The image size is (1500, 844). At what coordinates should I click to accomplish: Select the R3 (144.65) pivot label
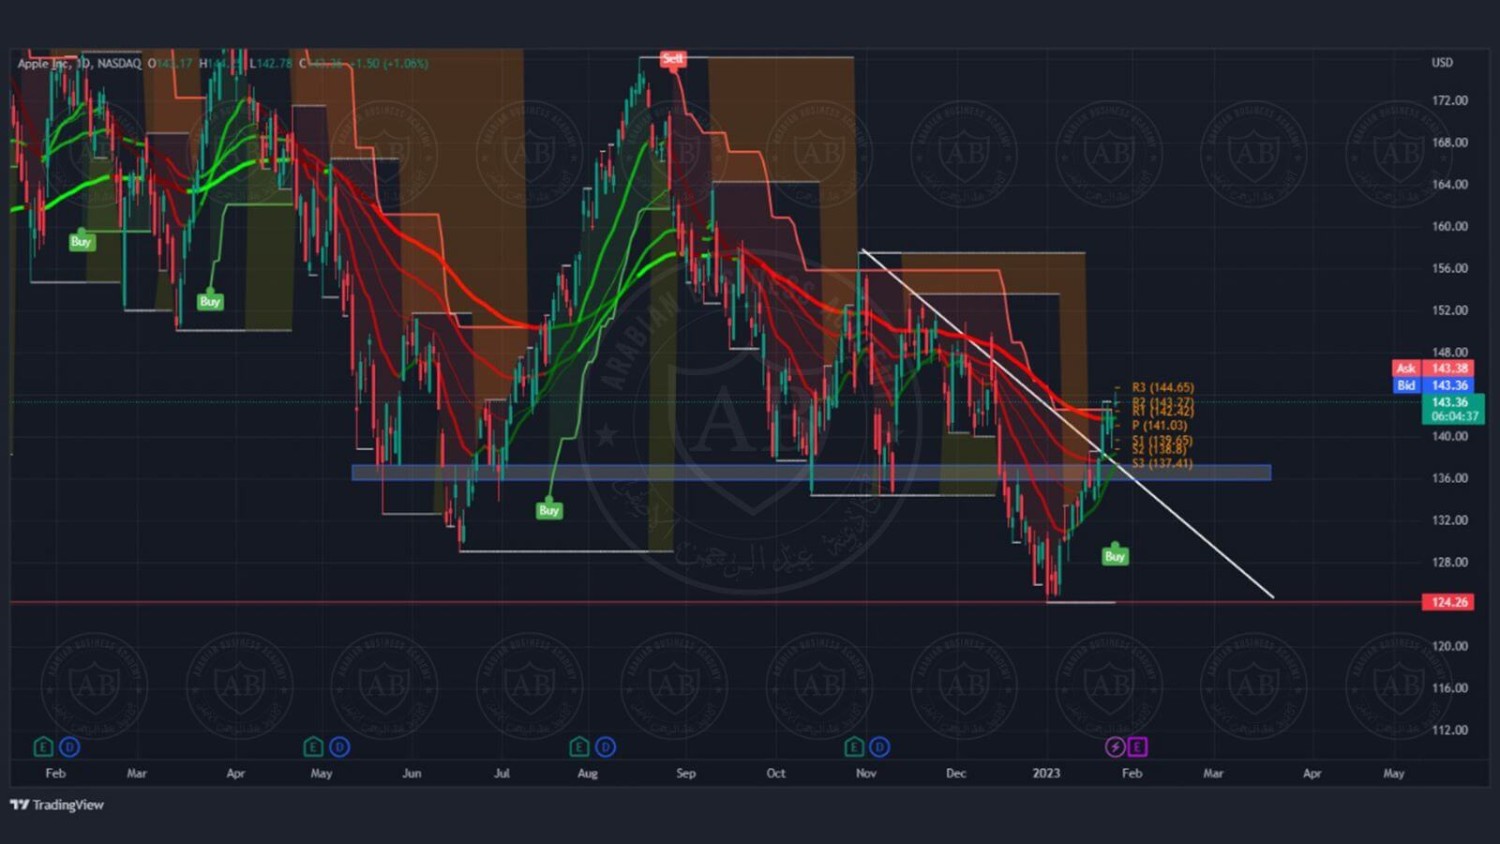click(x=1163, y=387)
